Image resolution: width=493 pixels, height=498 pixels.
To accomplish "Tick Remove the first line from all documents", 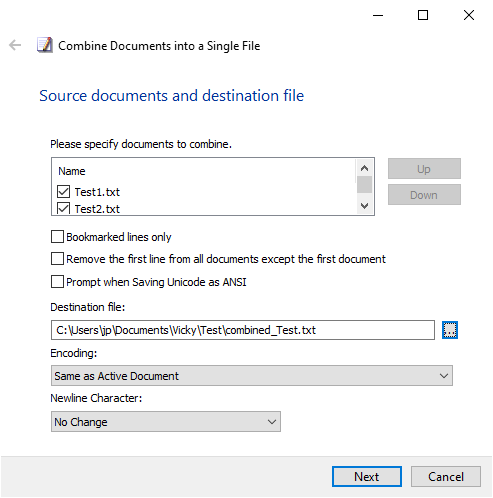I will 57,259.
